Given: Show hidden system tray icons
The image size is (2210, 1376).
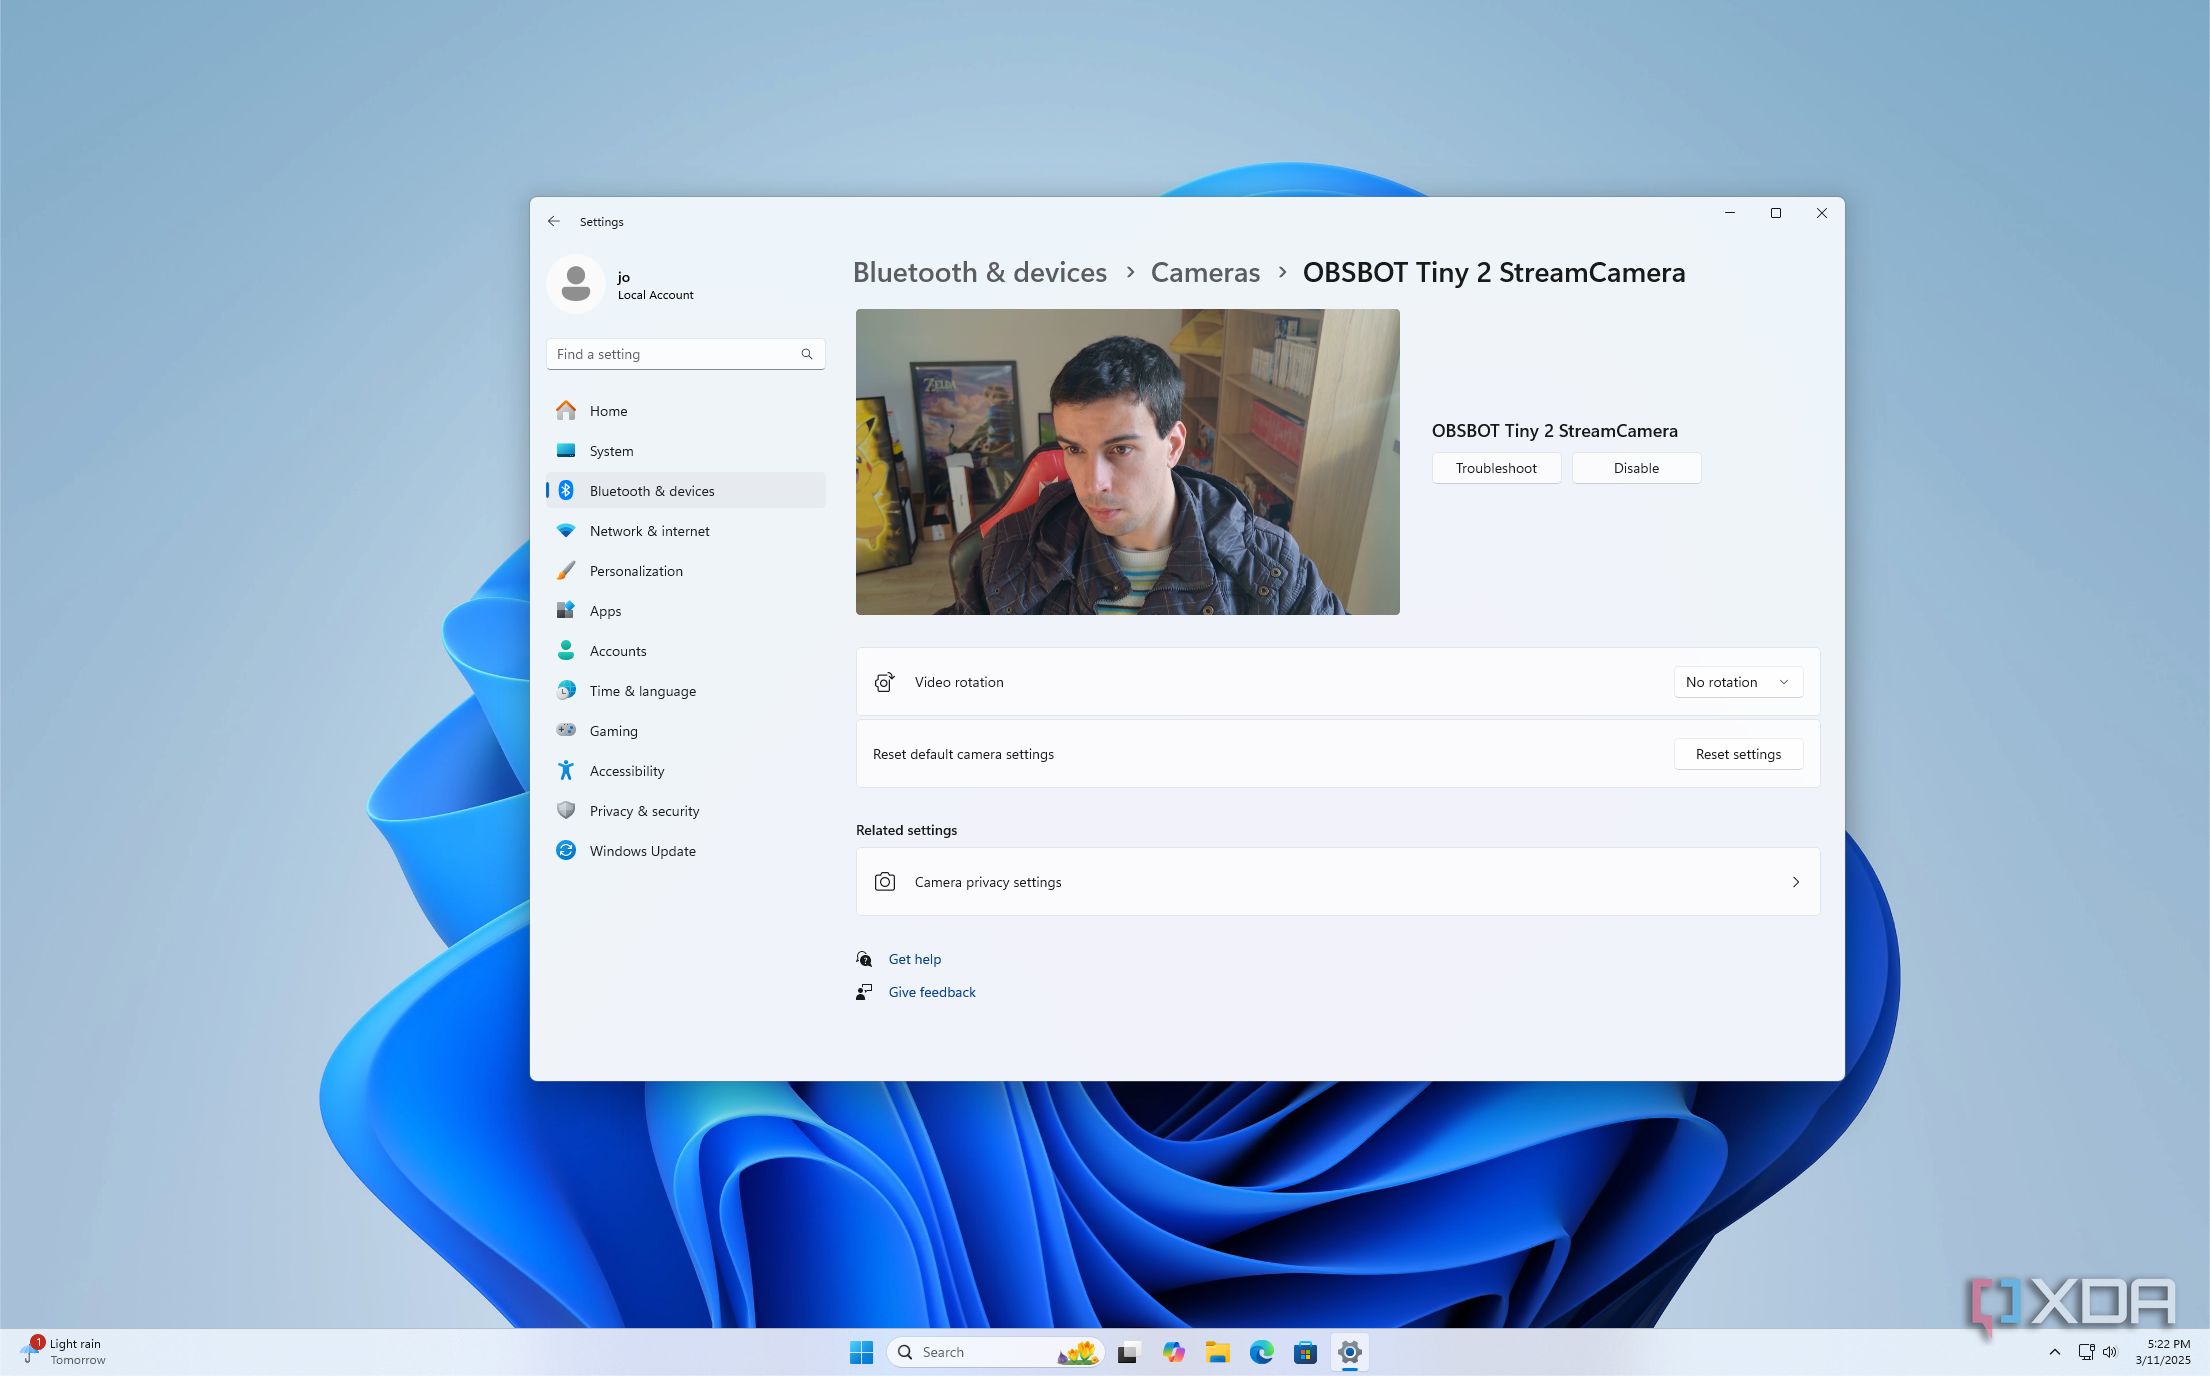Looking at the screenshot, I should point(2054,1352).
